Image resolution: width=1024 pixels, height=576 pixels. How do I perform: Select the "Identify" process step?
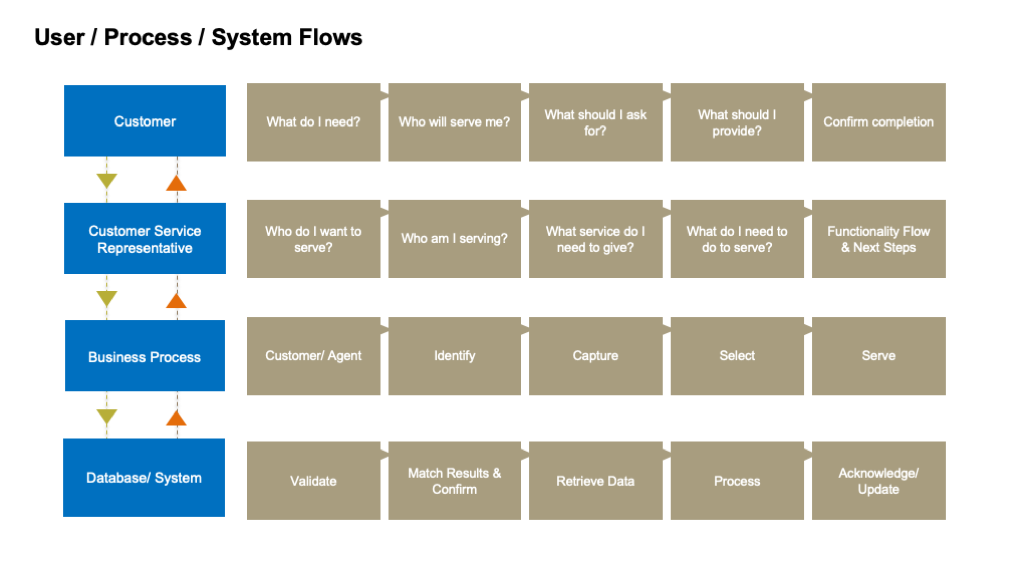tap(454, 356)
